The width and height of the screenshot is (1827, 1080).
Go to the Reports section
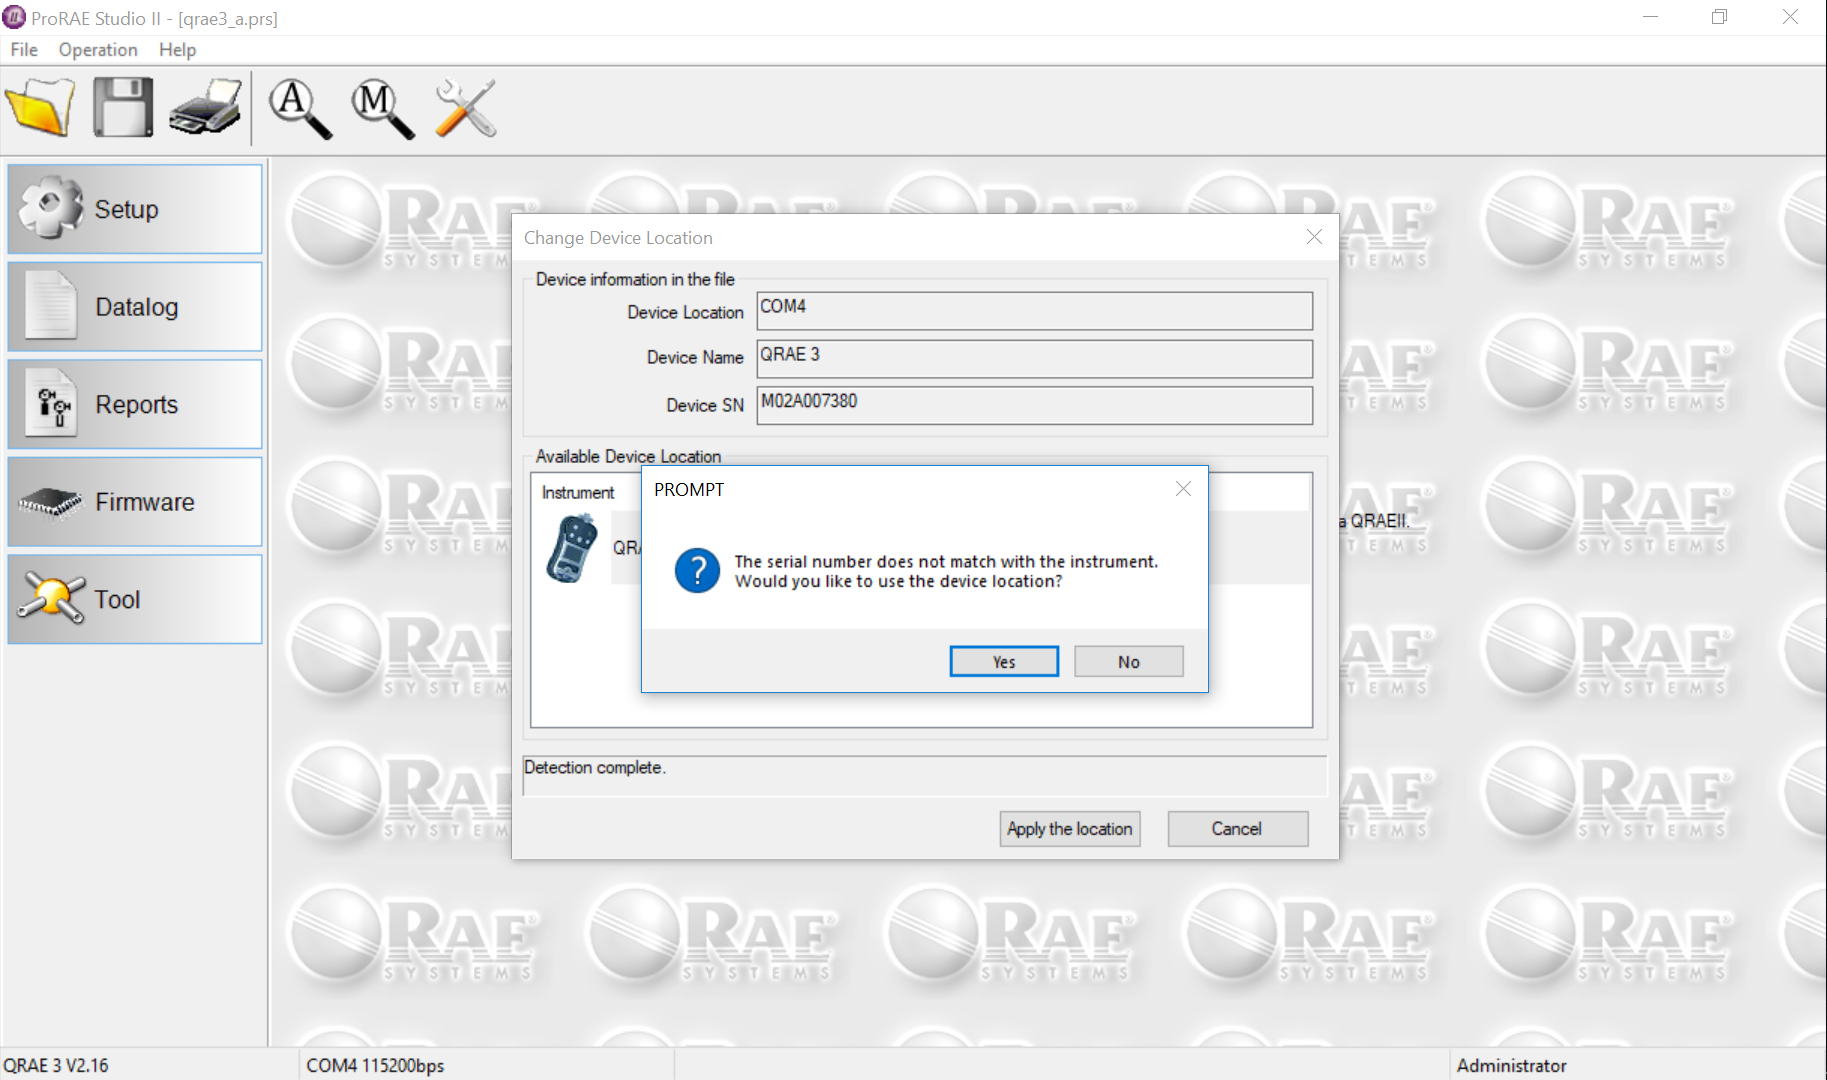135,404
